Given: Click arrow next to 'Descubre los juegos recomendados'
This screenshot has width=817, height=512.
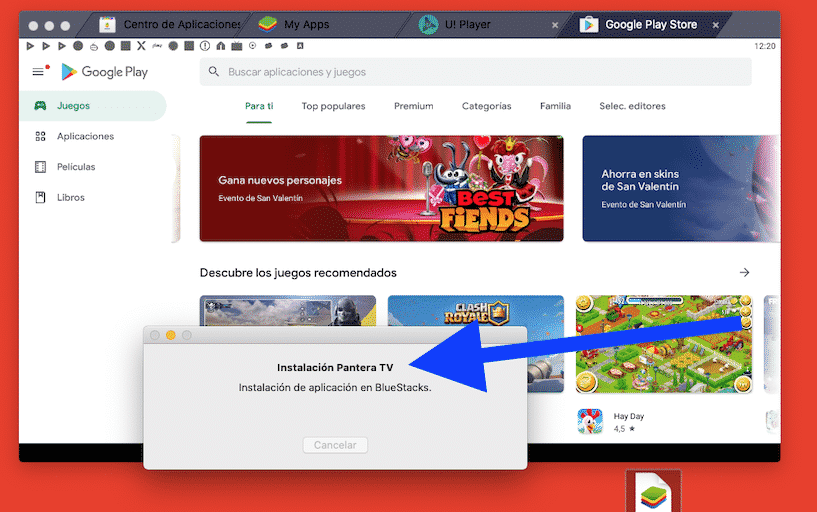Looking at the screenshot, I should point(745,272).
